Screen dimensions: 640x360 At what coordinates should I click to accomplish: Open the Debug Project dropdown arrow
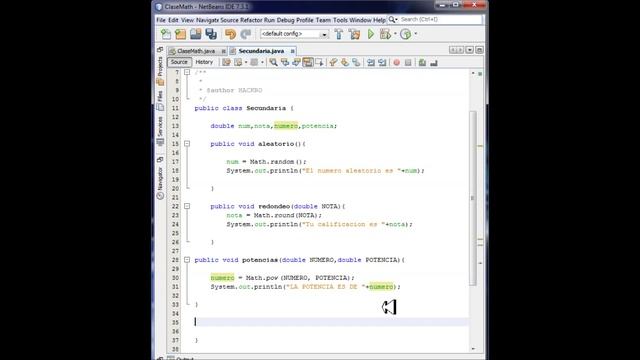(395, 34)
